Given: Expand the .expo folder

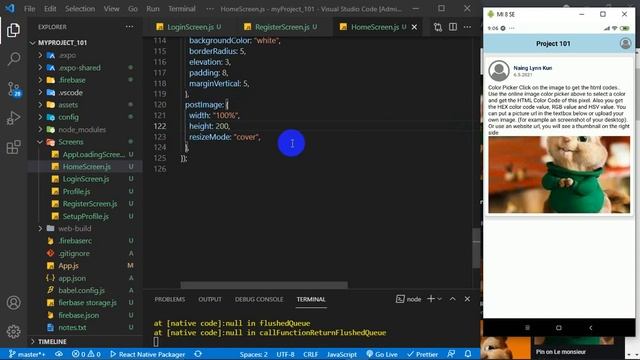Looking at the screenshot, I should 40,55.
